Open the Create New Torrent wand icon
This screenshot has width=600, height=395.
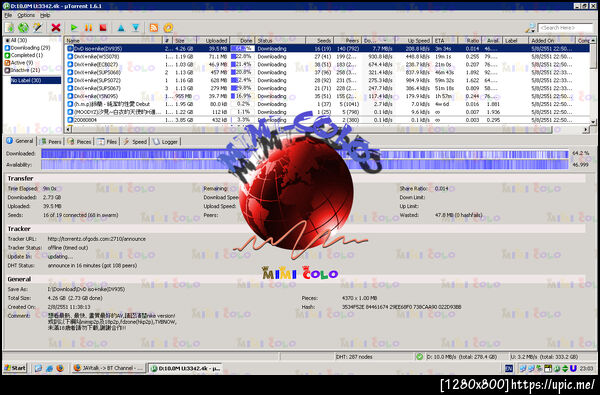[x=37, y=28]
